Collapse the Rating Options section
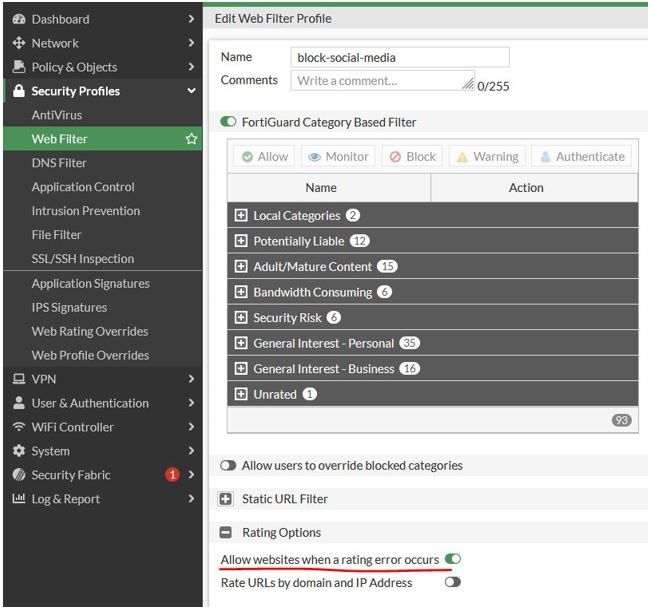 coord(226,533)
